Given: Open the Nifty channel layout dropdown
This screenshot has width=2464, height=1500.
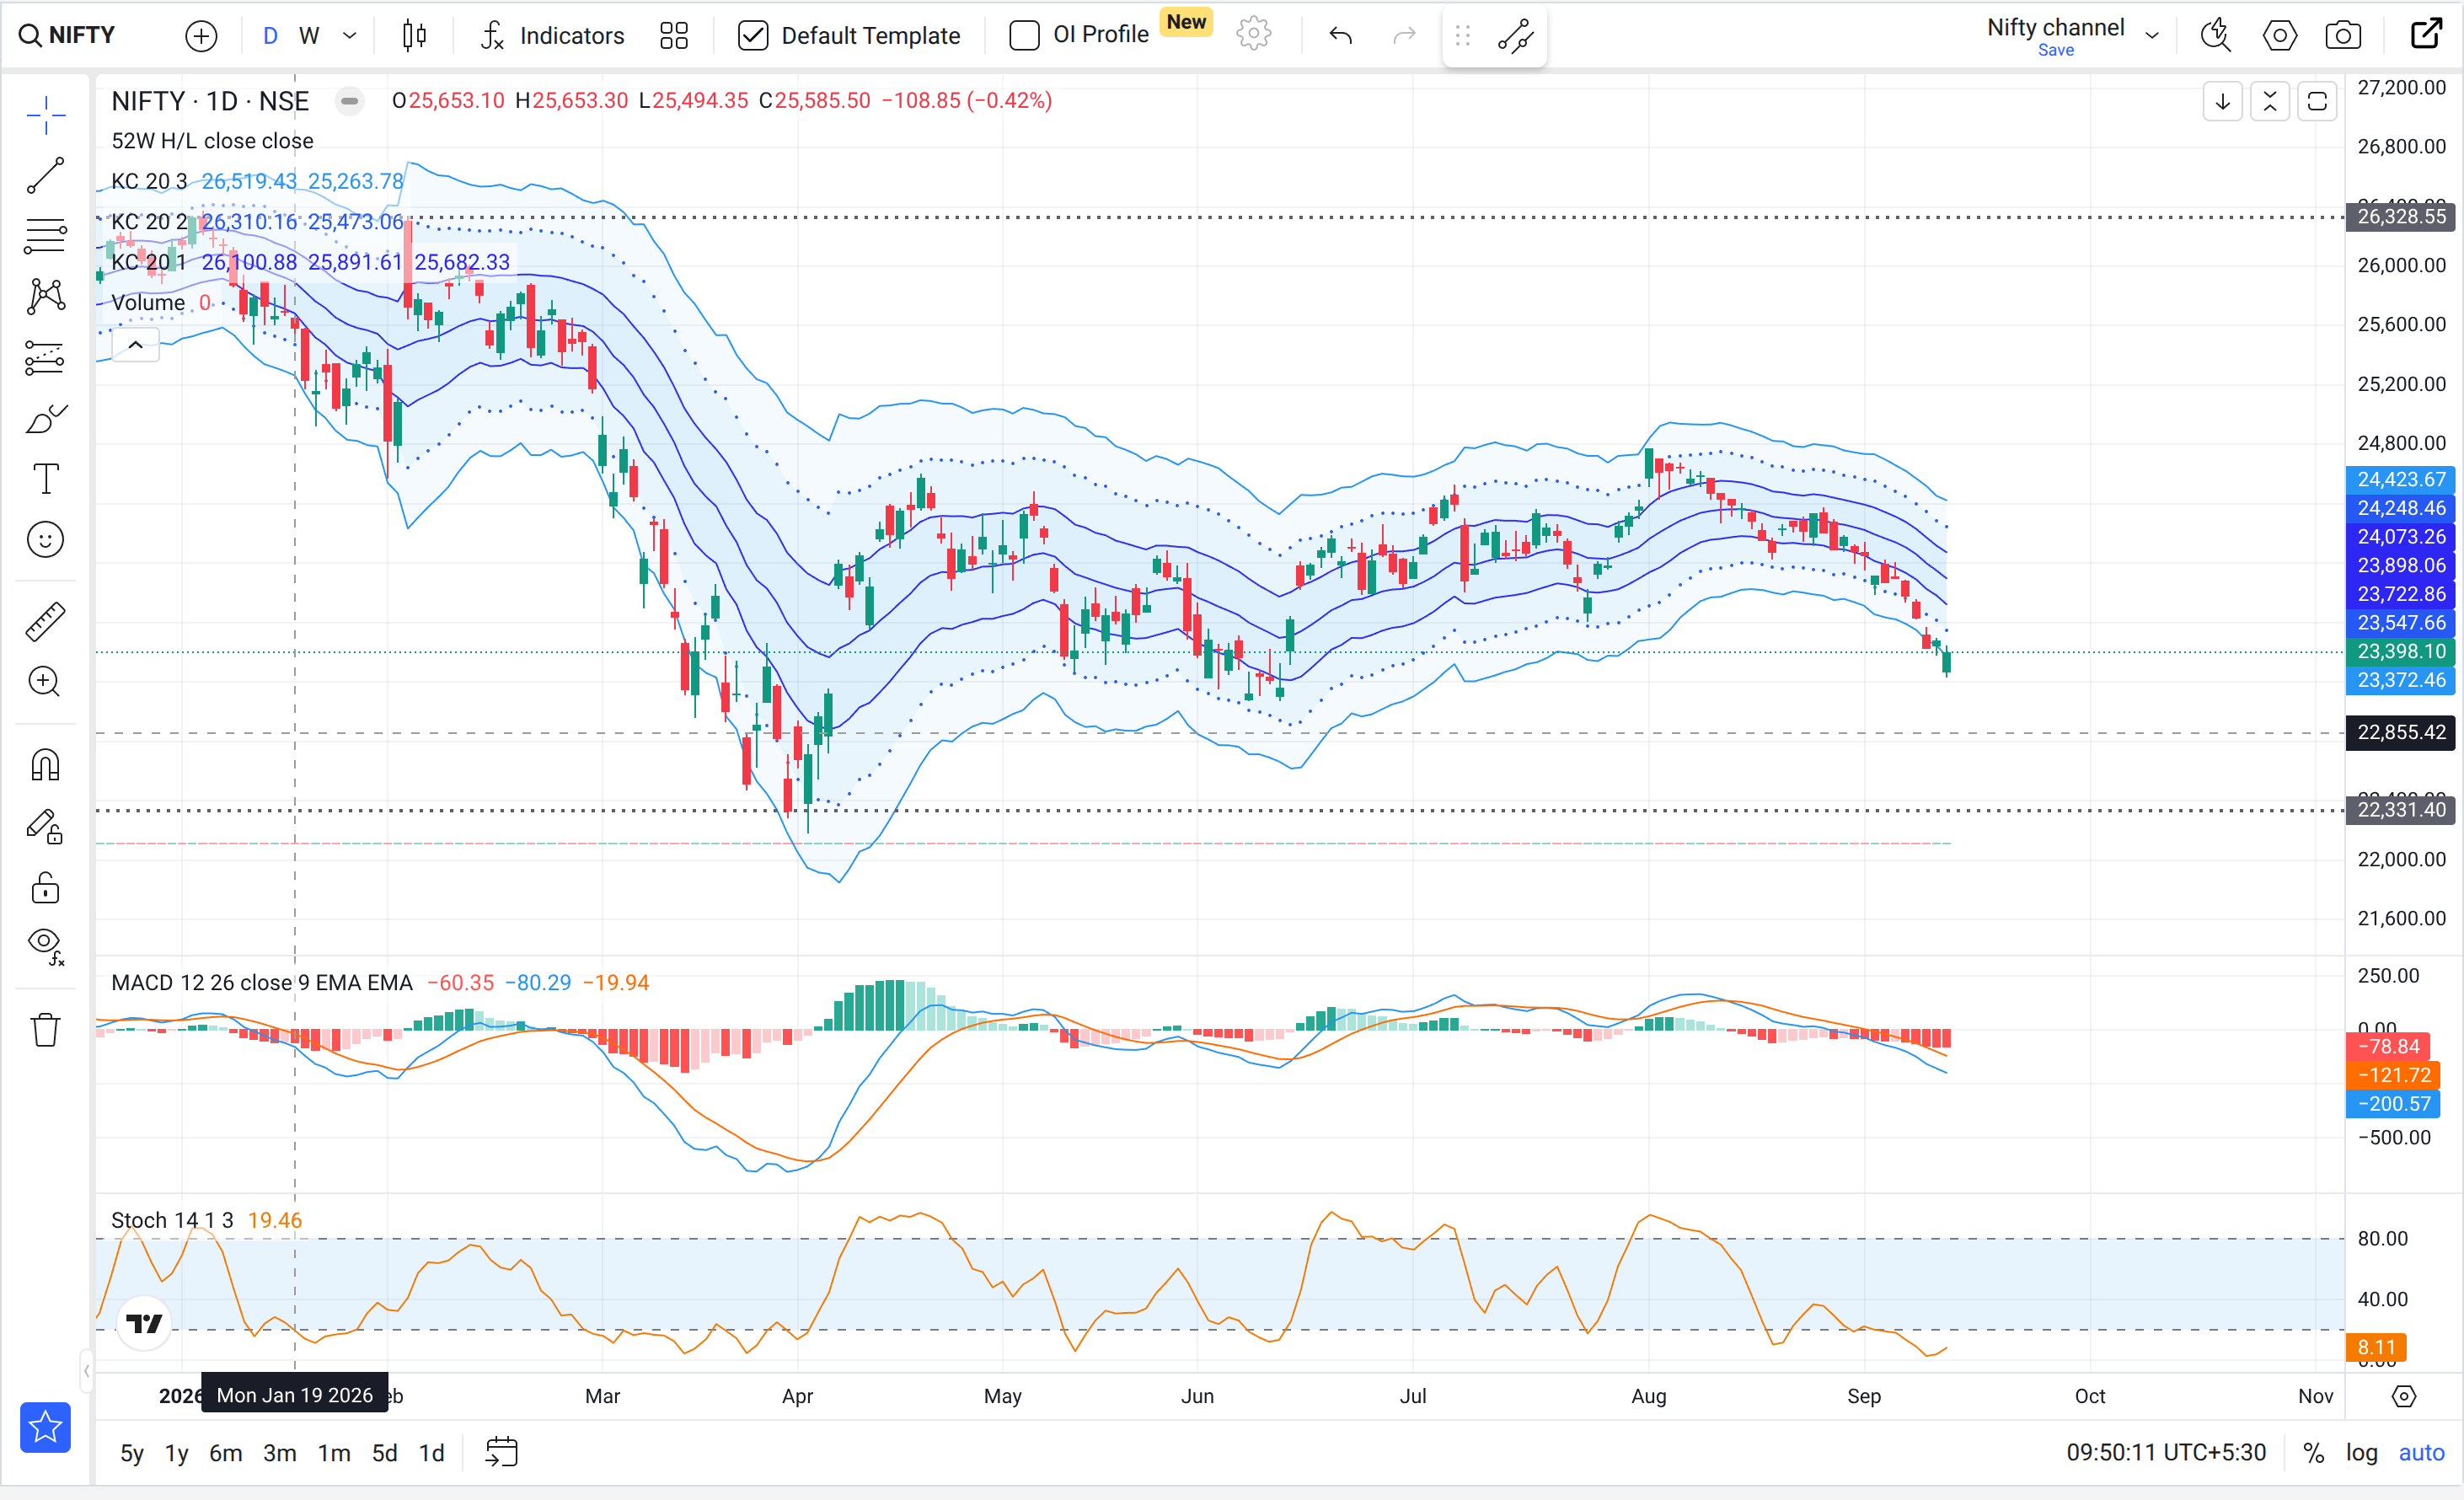Looking at the screenshot, I should point(2152,36).
